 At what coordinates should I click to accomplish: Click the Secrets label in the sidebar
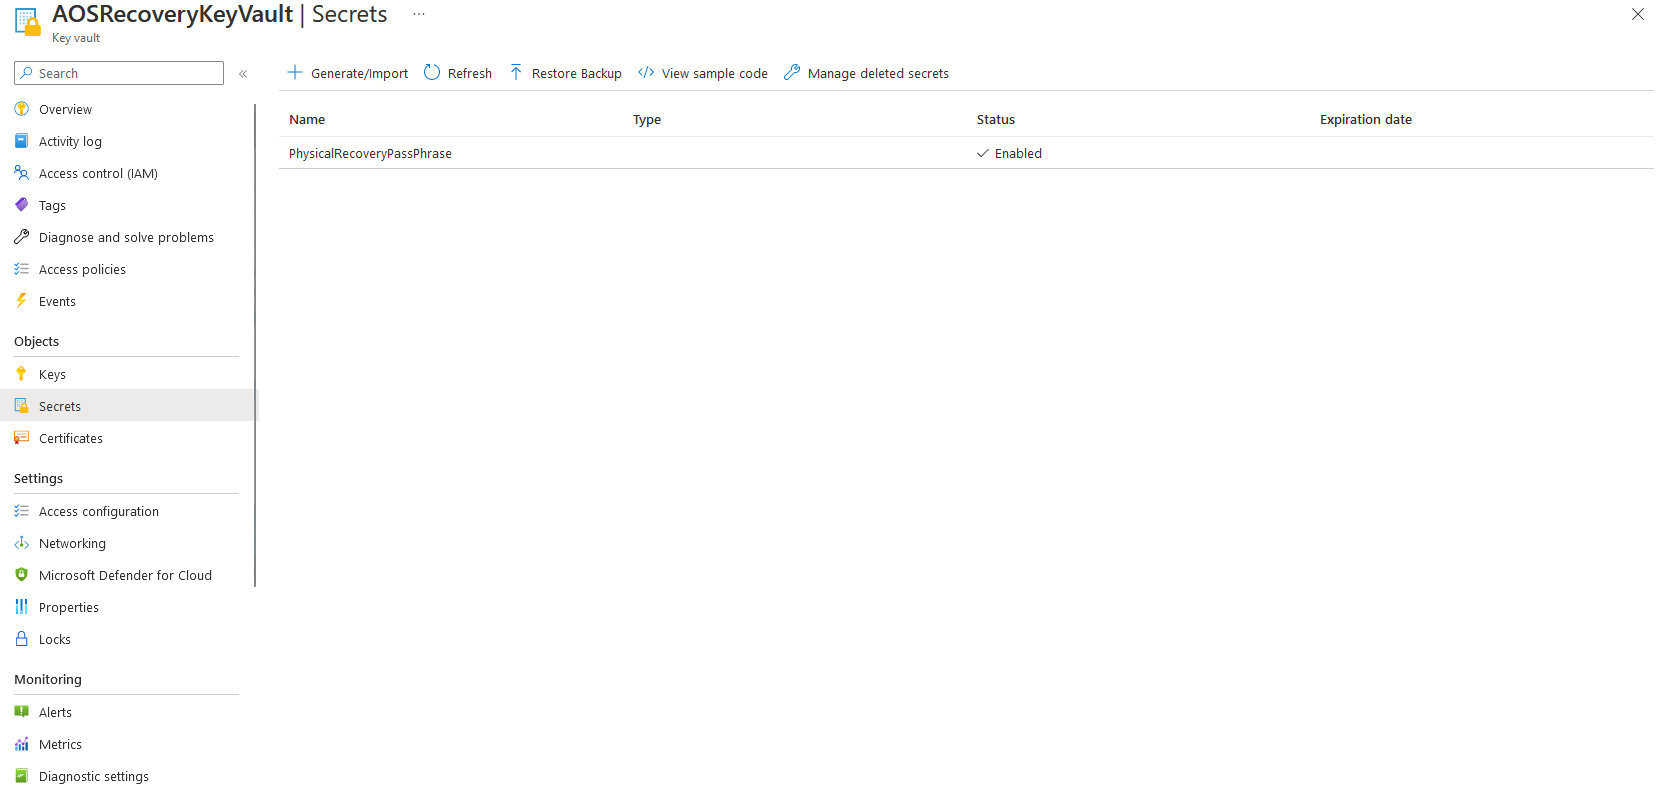[x=60, y=406]
